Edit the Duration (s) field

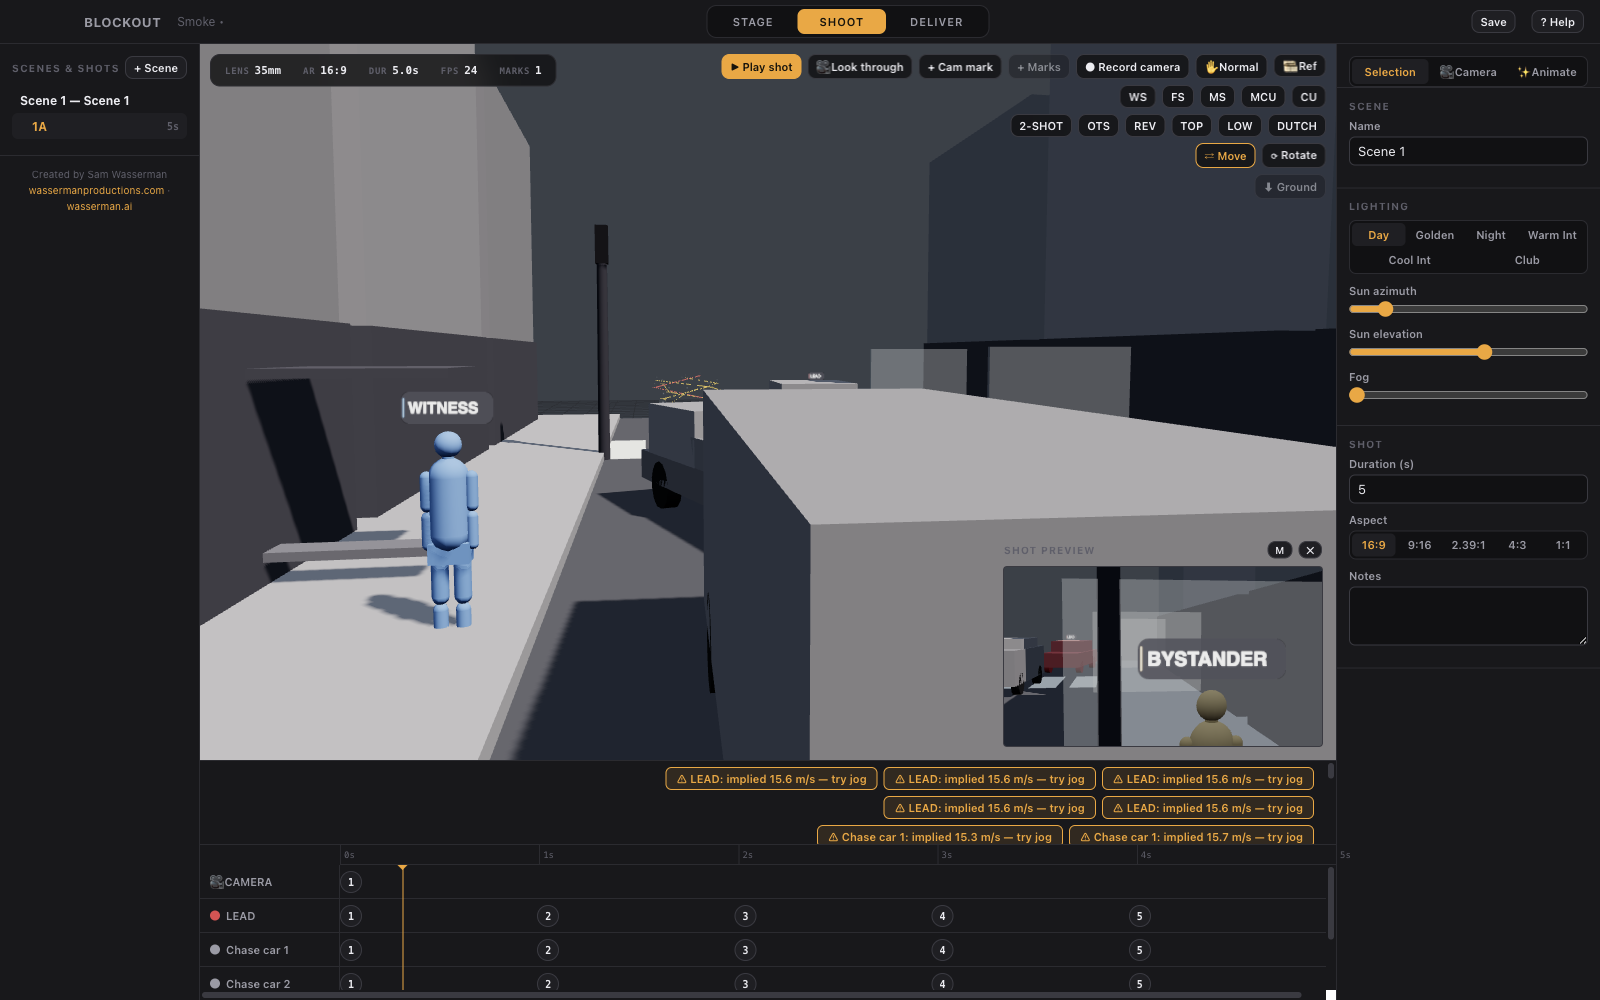click(x=1468, y=489)
